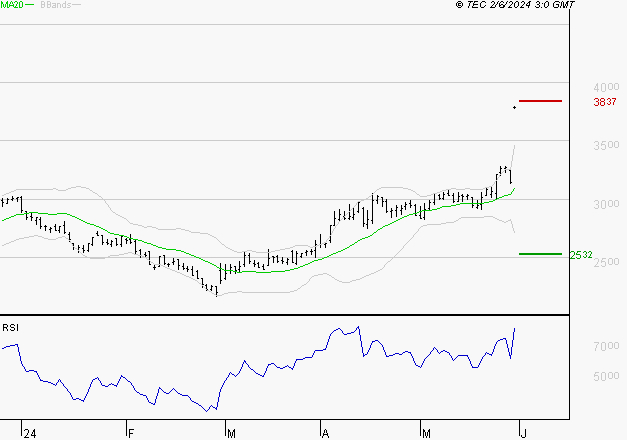Click the red resistance line marker

pos(540,101)
